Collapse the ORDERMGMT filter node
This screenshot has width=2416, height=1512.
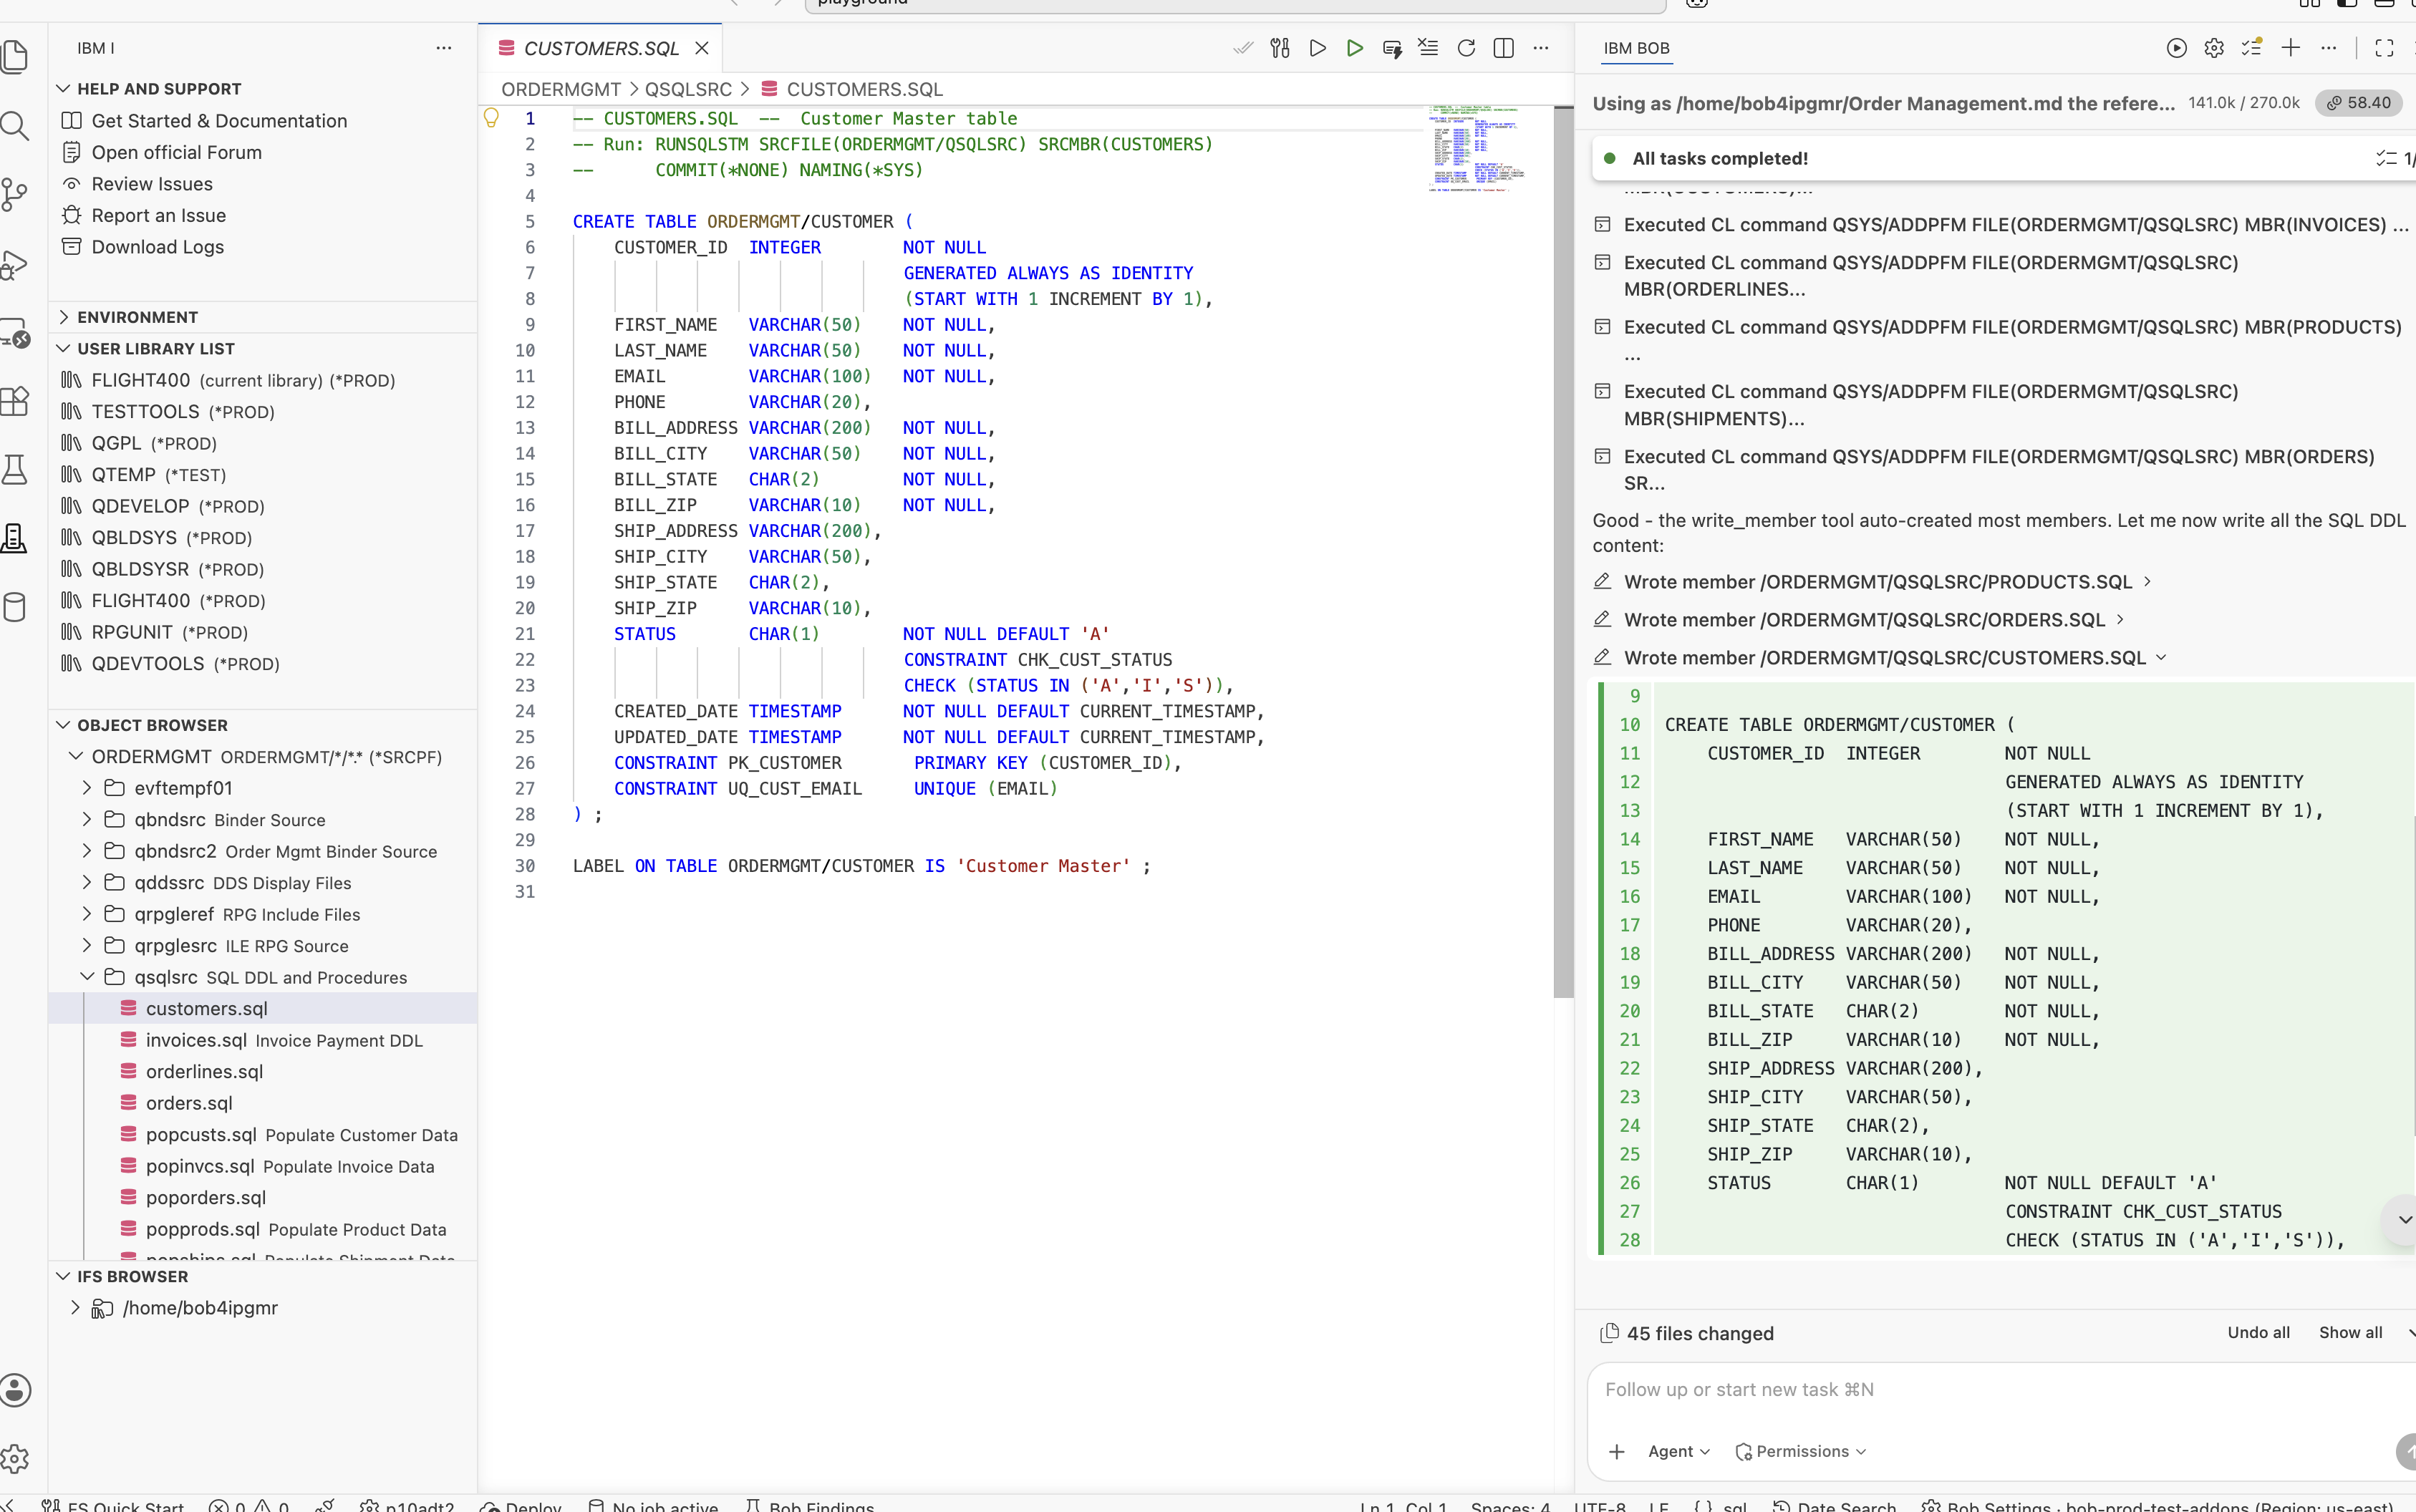tap(76, 757)
